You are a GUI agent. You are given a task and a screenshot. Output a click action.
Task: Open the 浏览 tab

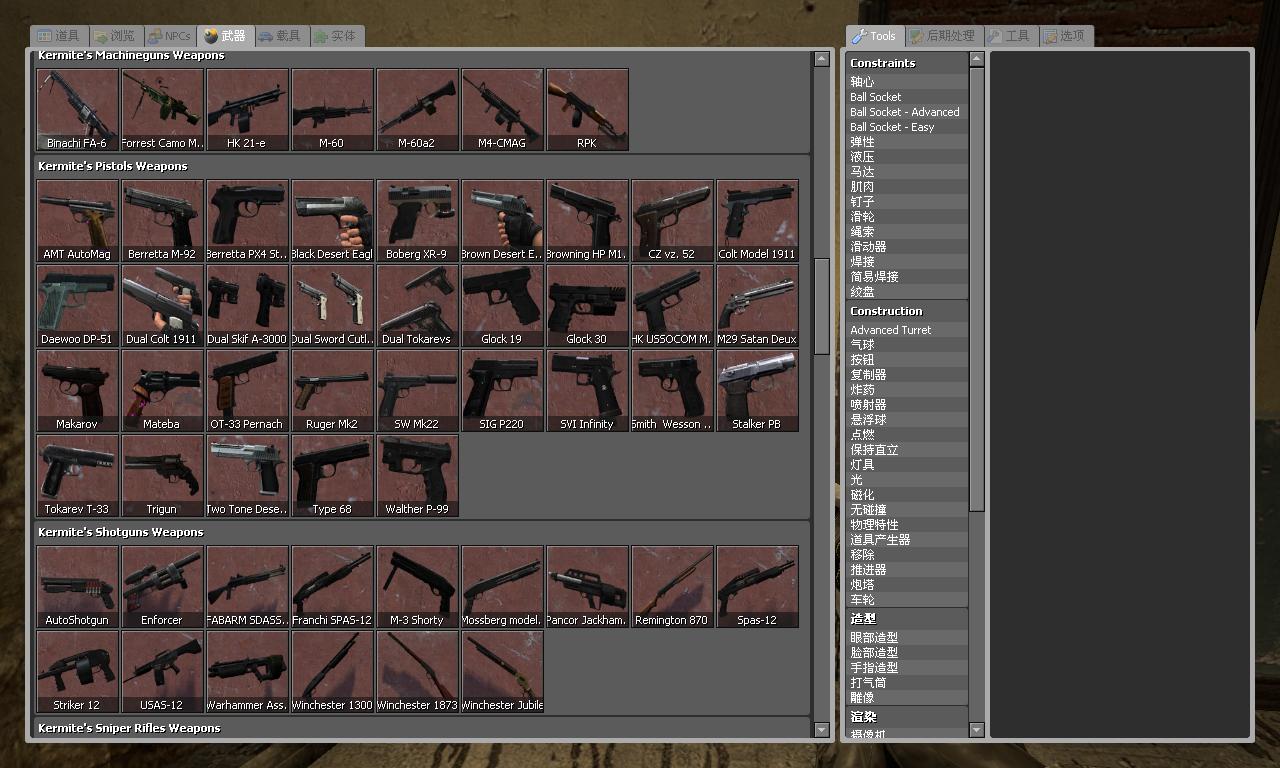point(114,36)
